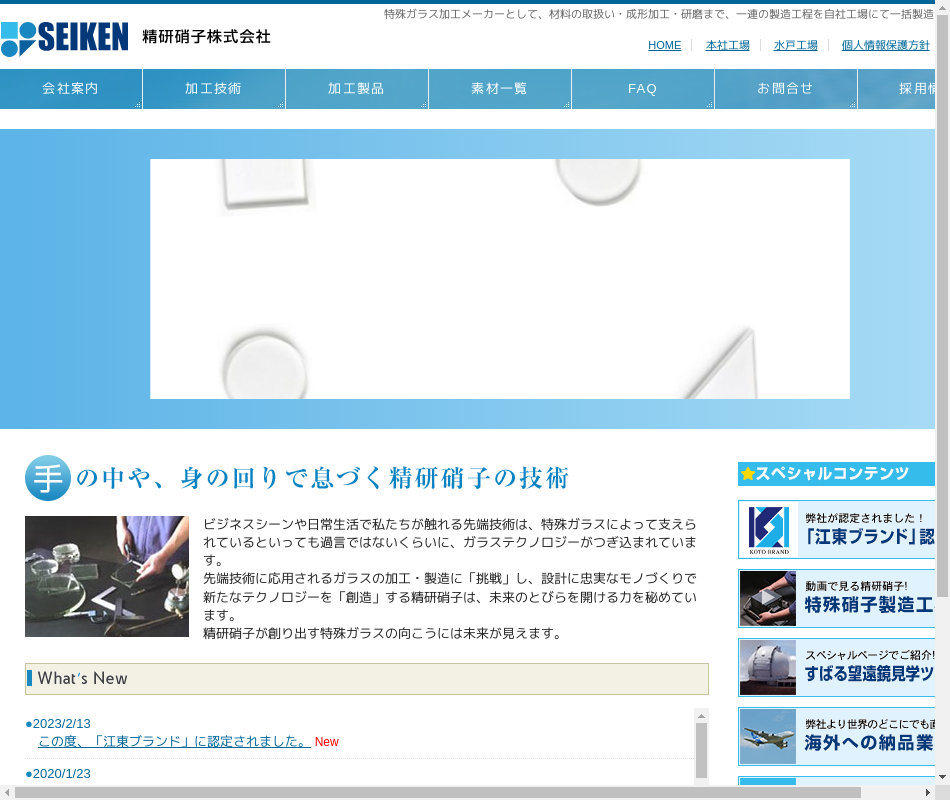Open the すばる望遠鏡見学 banner
950x800 pixels.
[838, 668]
